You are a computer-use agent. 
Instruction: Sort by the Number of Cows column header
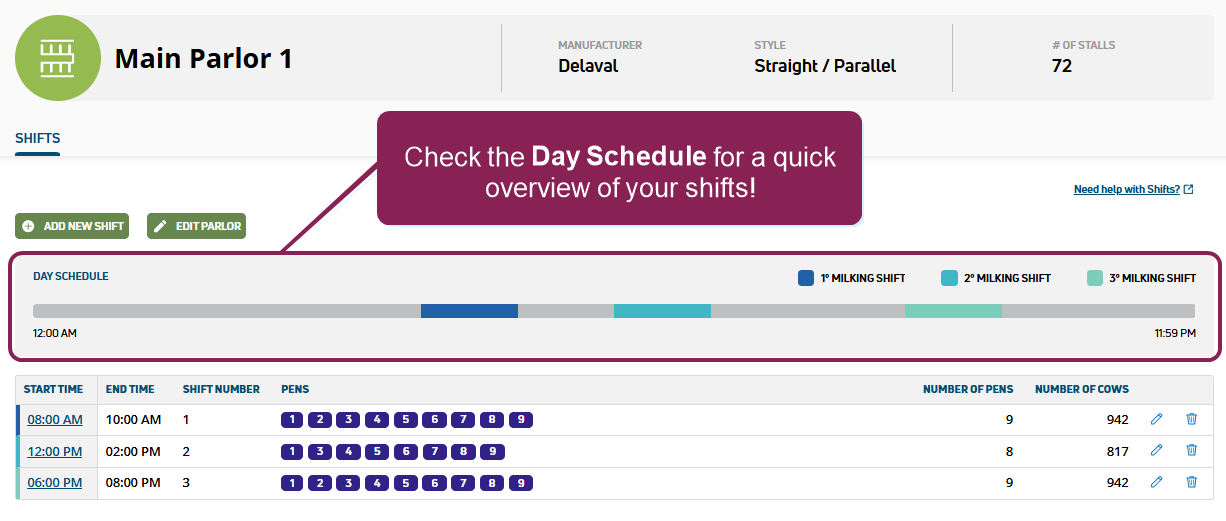click(1081, 389)
